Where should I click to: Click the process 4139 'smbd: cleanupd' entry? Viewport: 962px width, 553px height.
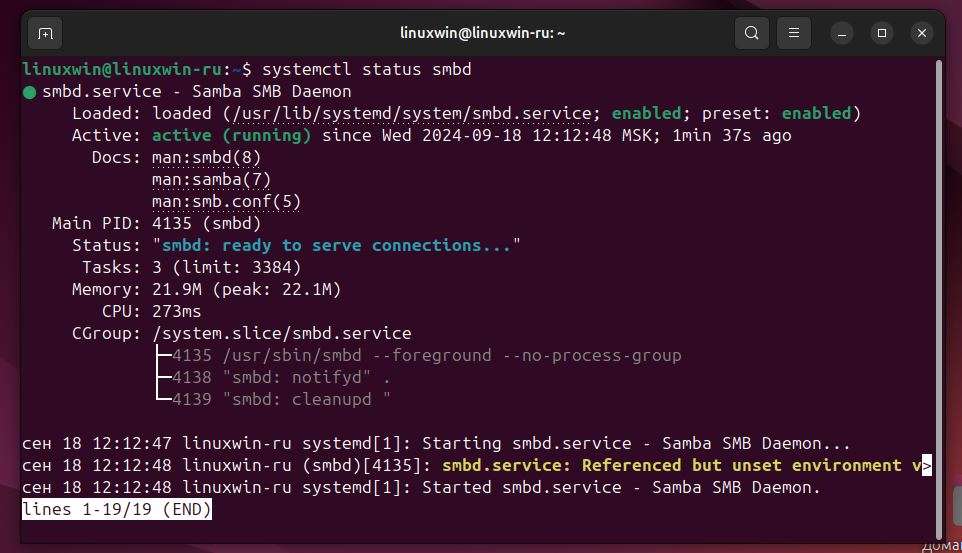(281, 400)
